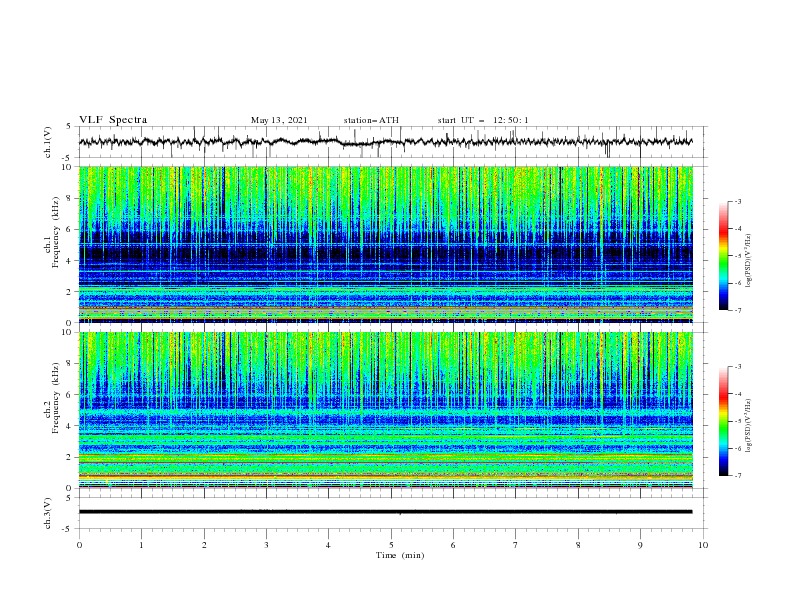792x612 pixels.
Task: Click the time axis tick '10'
Action: tap(703, 545)
